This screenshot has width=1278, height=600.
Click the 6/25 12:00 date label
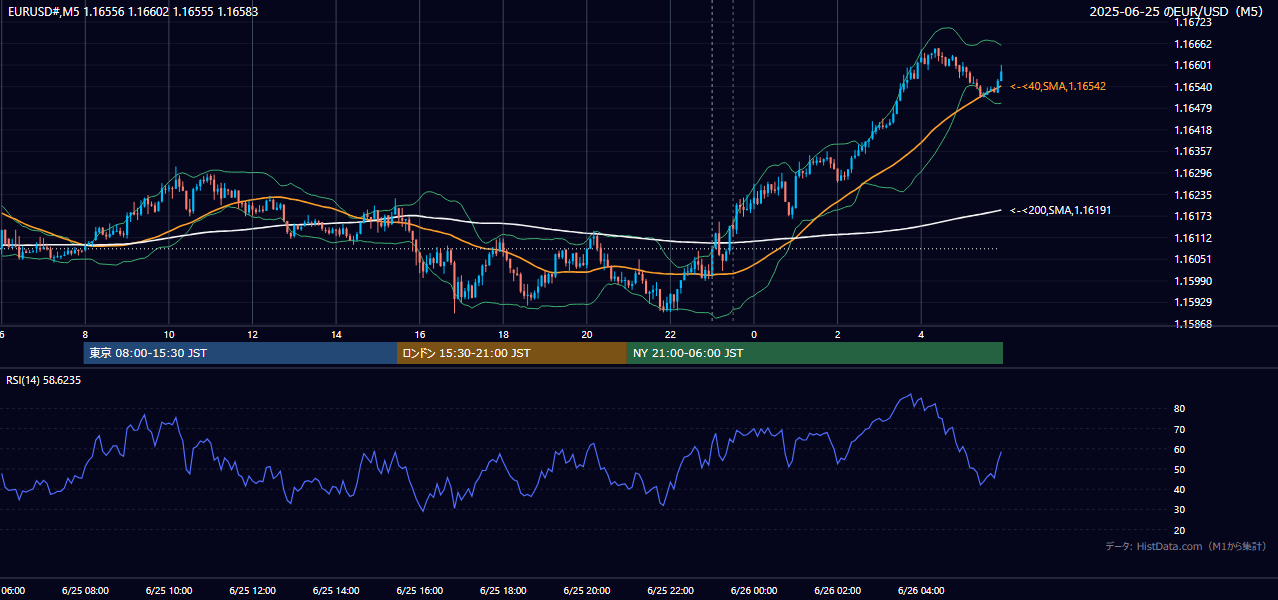(x=252, y=591)
